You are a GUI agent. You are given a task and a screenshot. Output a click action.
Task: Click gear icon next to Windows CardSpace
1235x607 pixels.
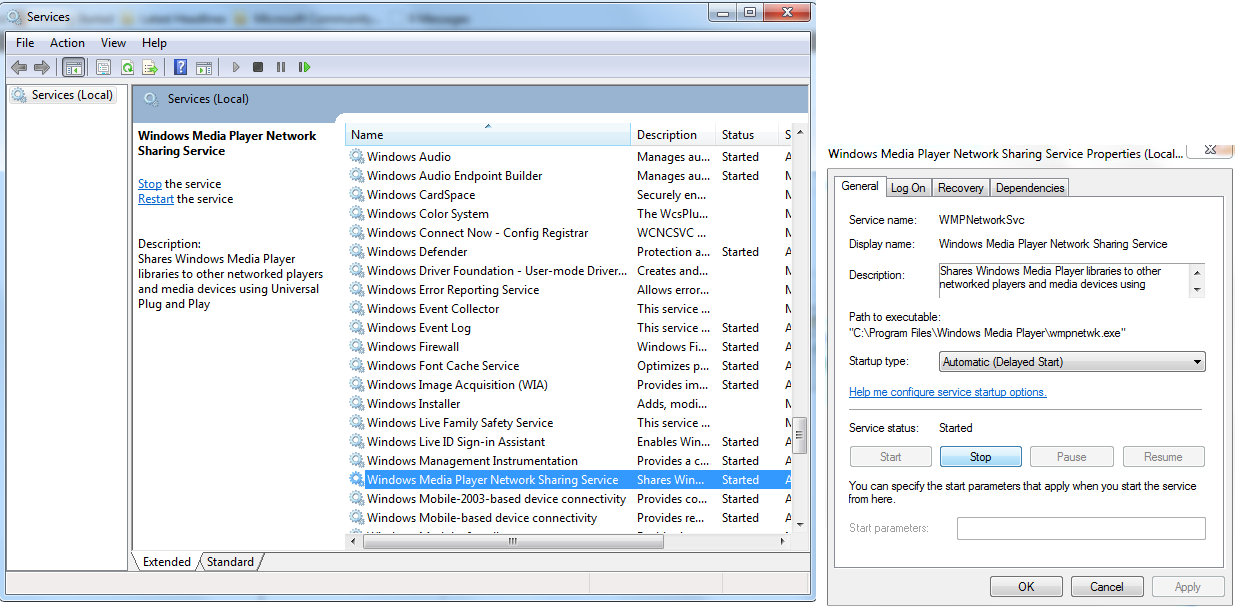356,194
